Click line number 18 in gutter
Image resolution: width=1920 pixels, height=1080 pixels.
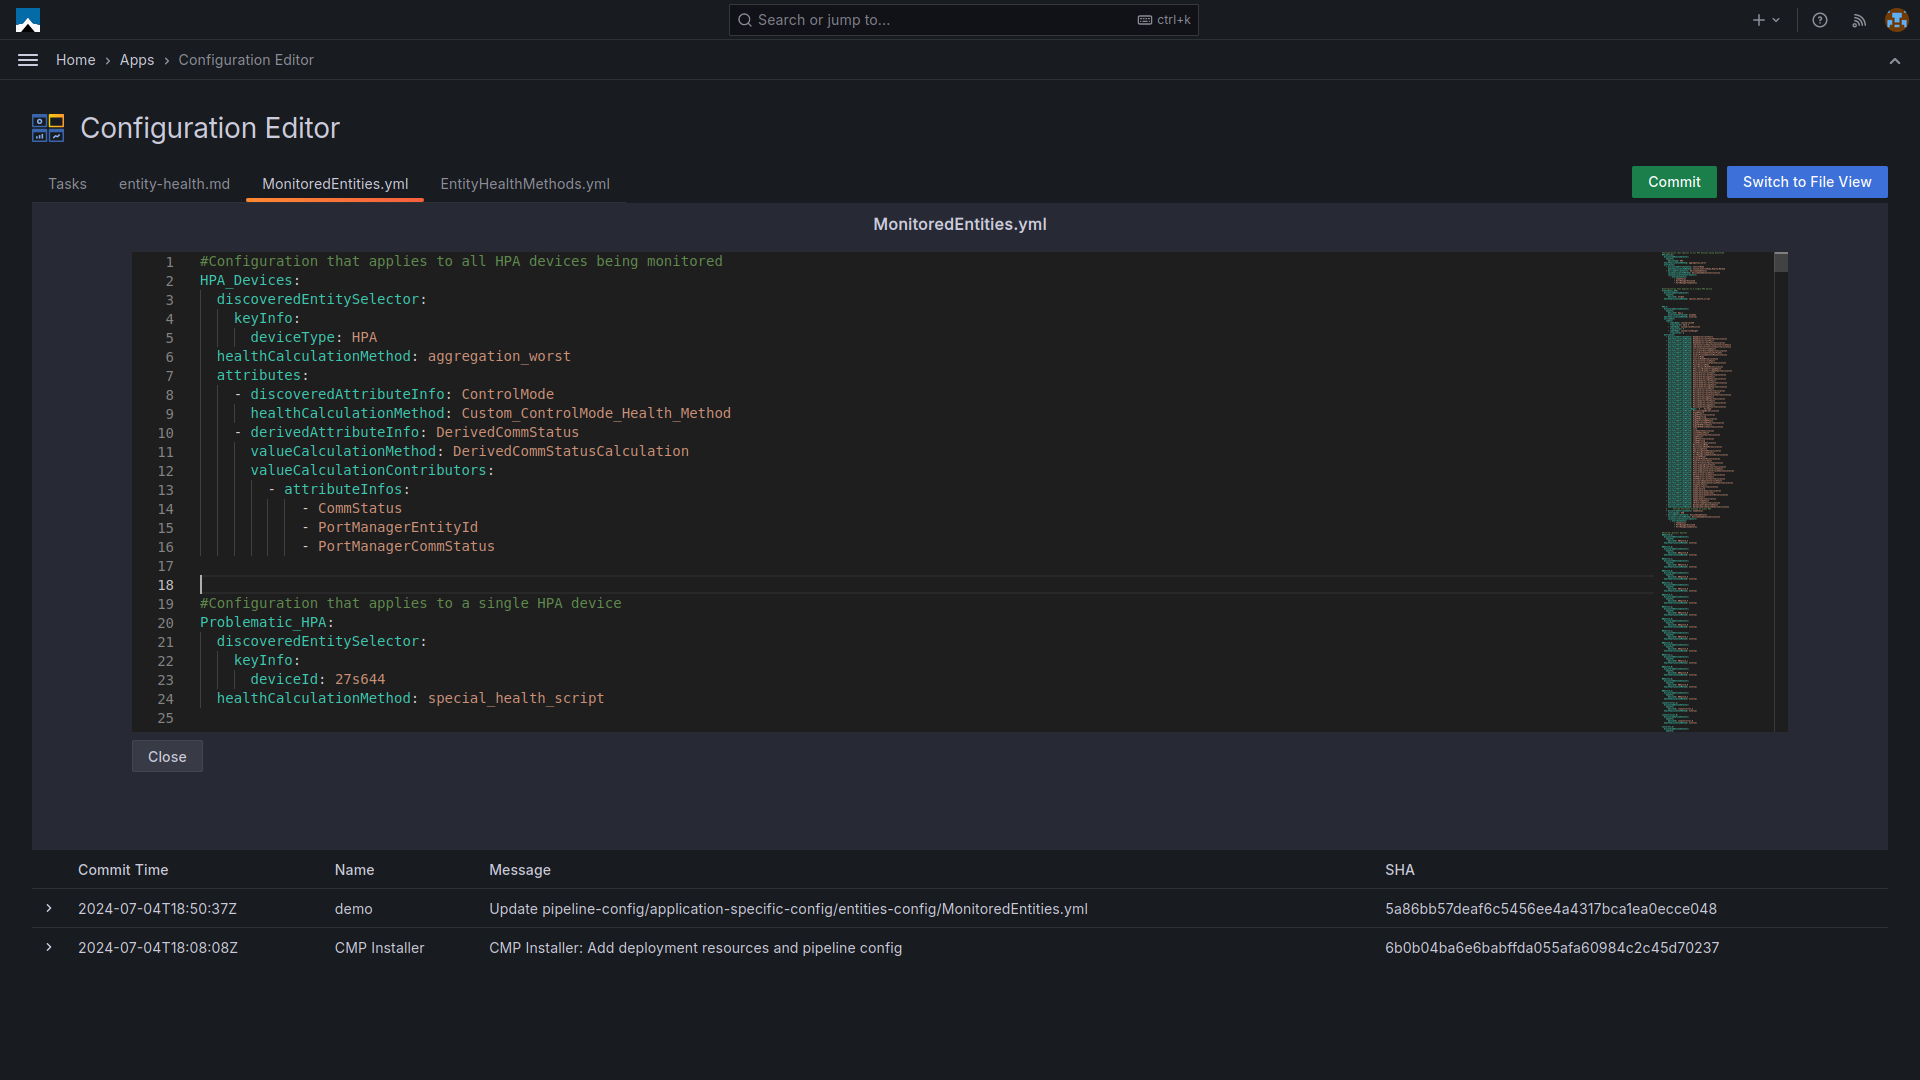pyautogui.click(x=165, y=585)
